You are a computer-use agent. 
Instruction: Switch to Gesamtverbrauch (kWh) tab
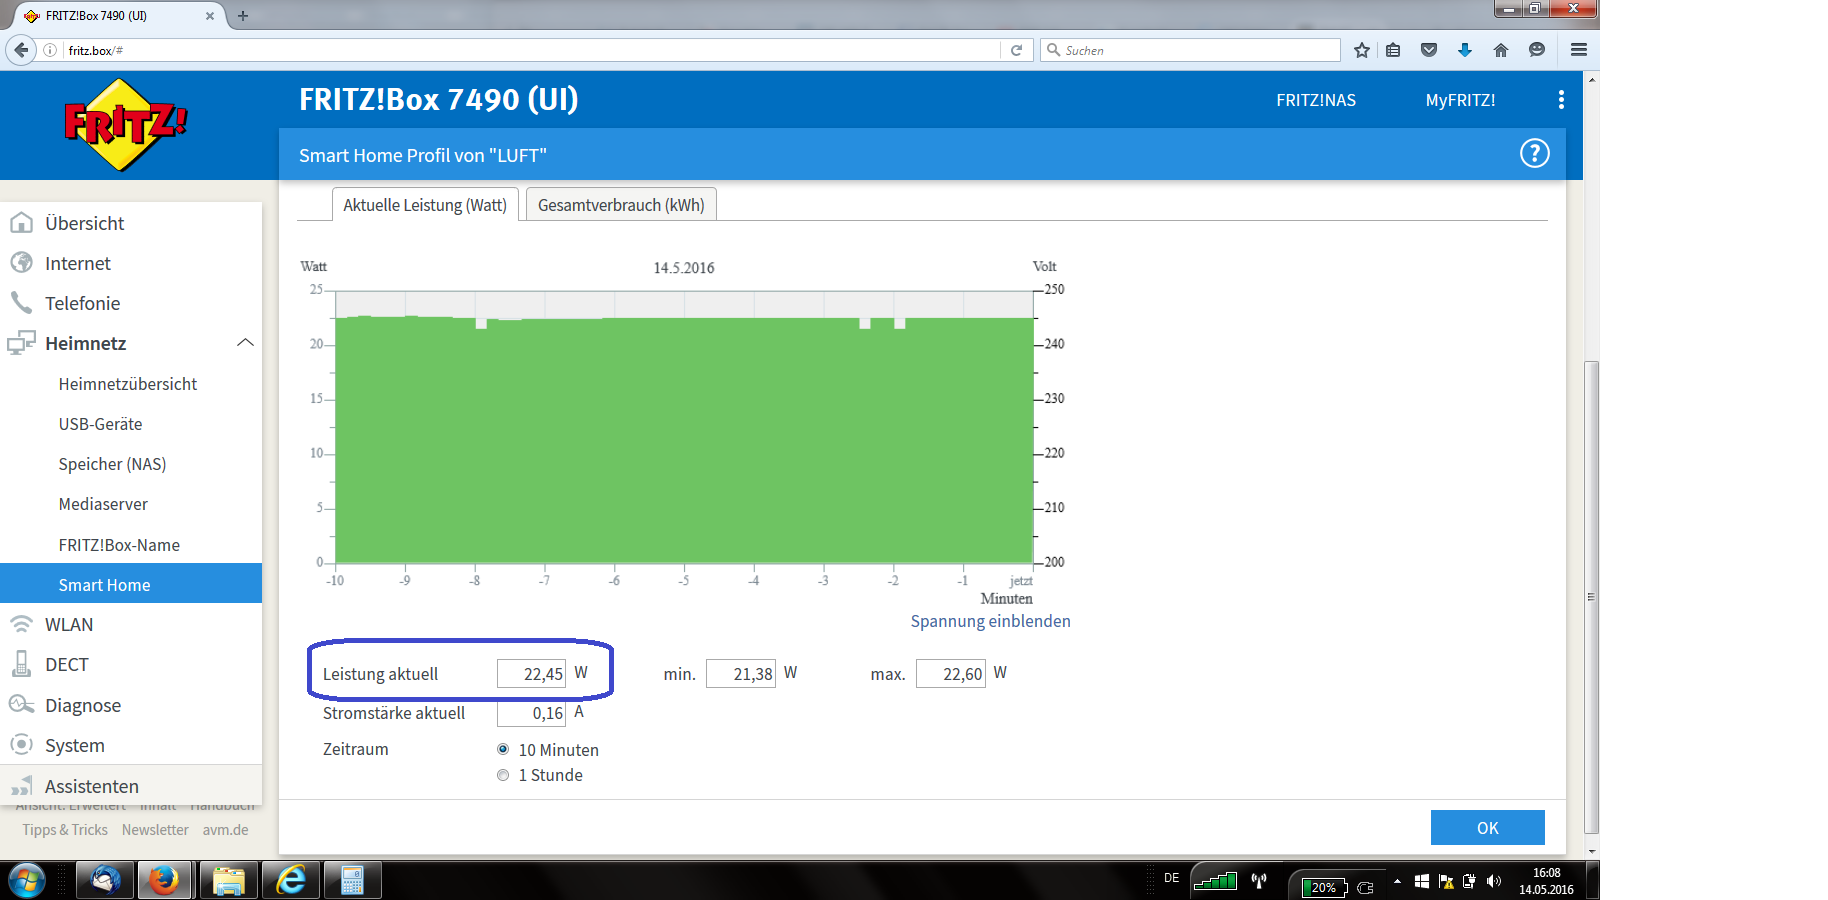coord(621,205)
